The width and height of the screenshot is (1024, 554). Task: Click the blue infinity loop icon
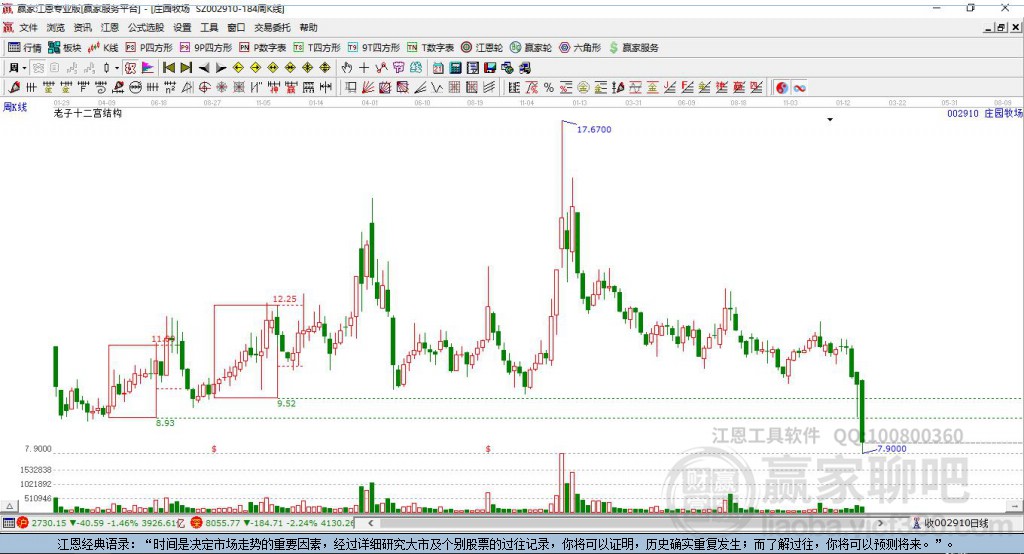pos(799,88)
